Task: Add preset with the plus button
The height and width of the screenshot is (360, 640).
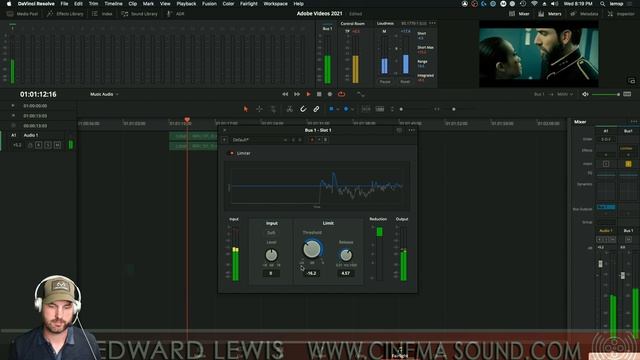Action: coord(225,140)
